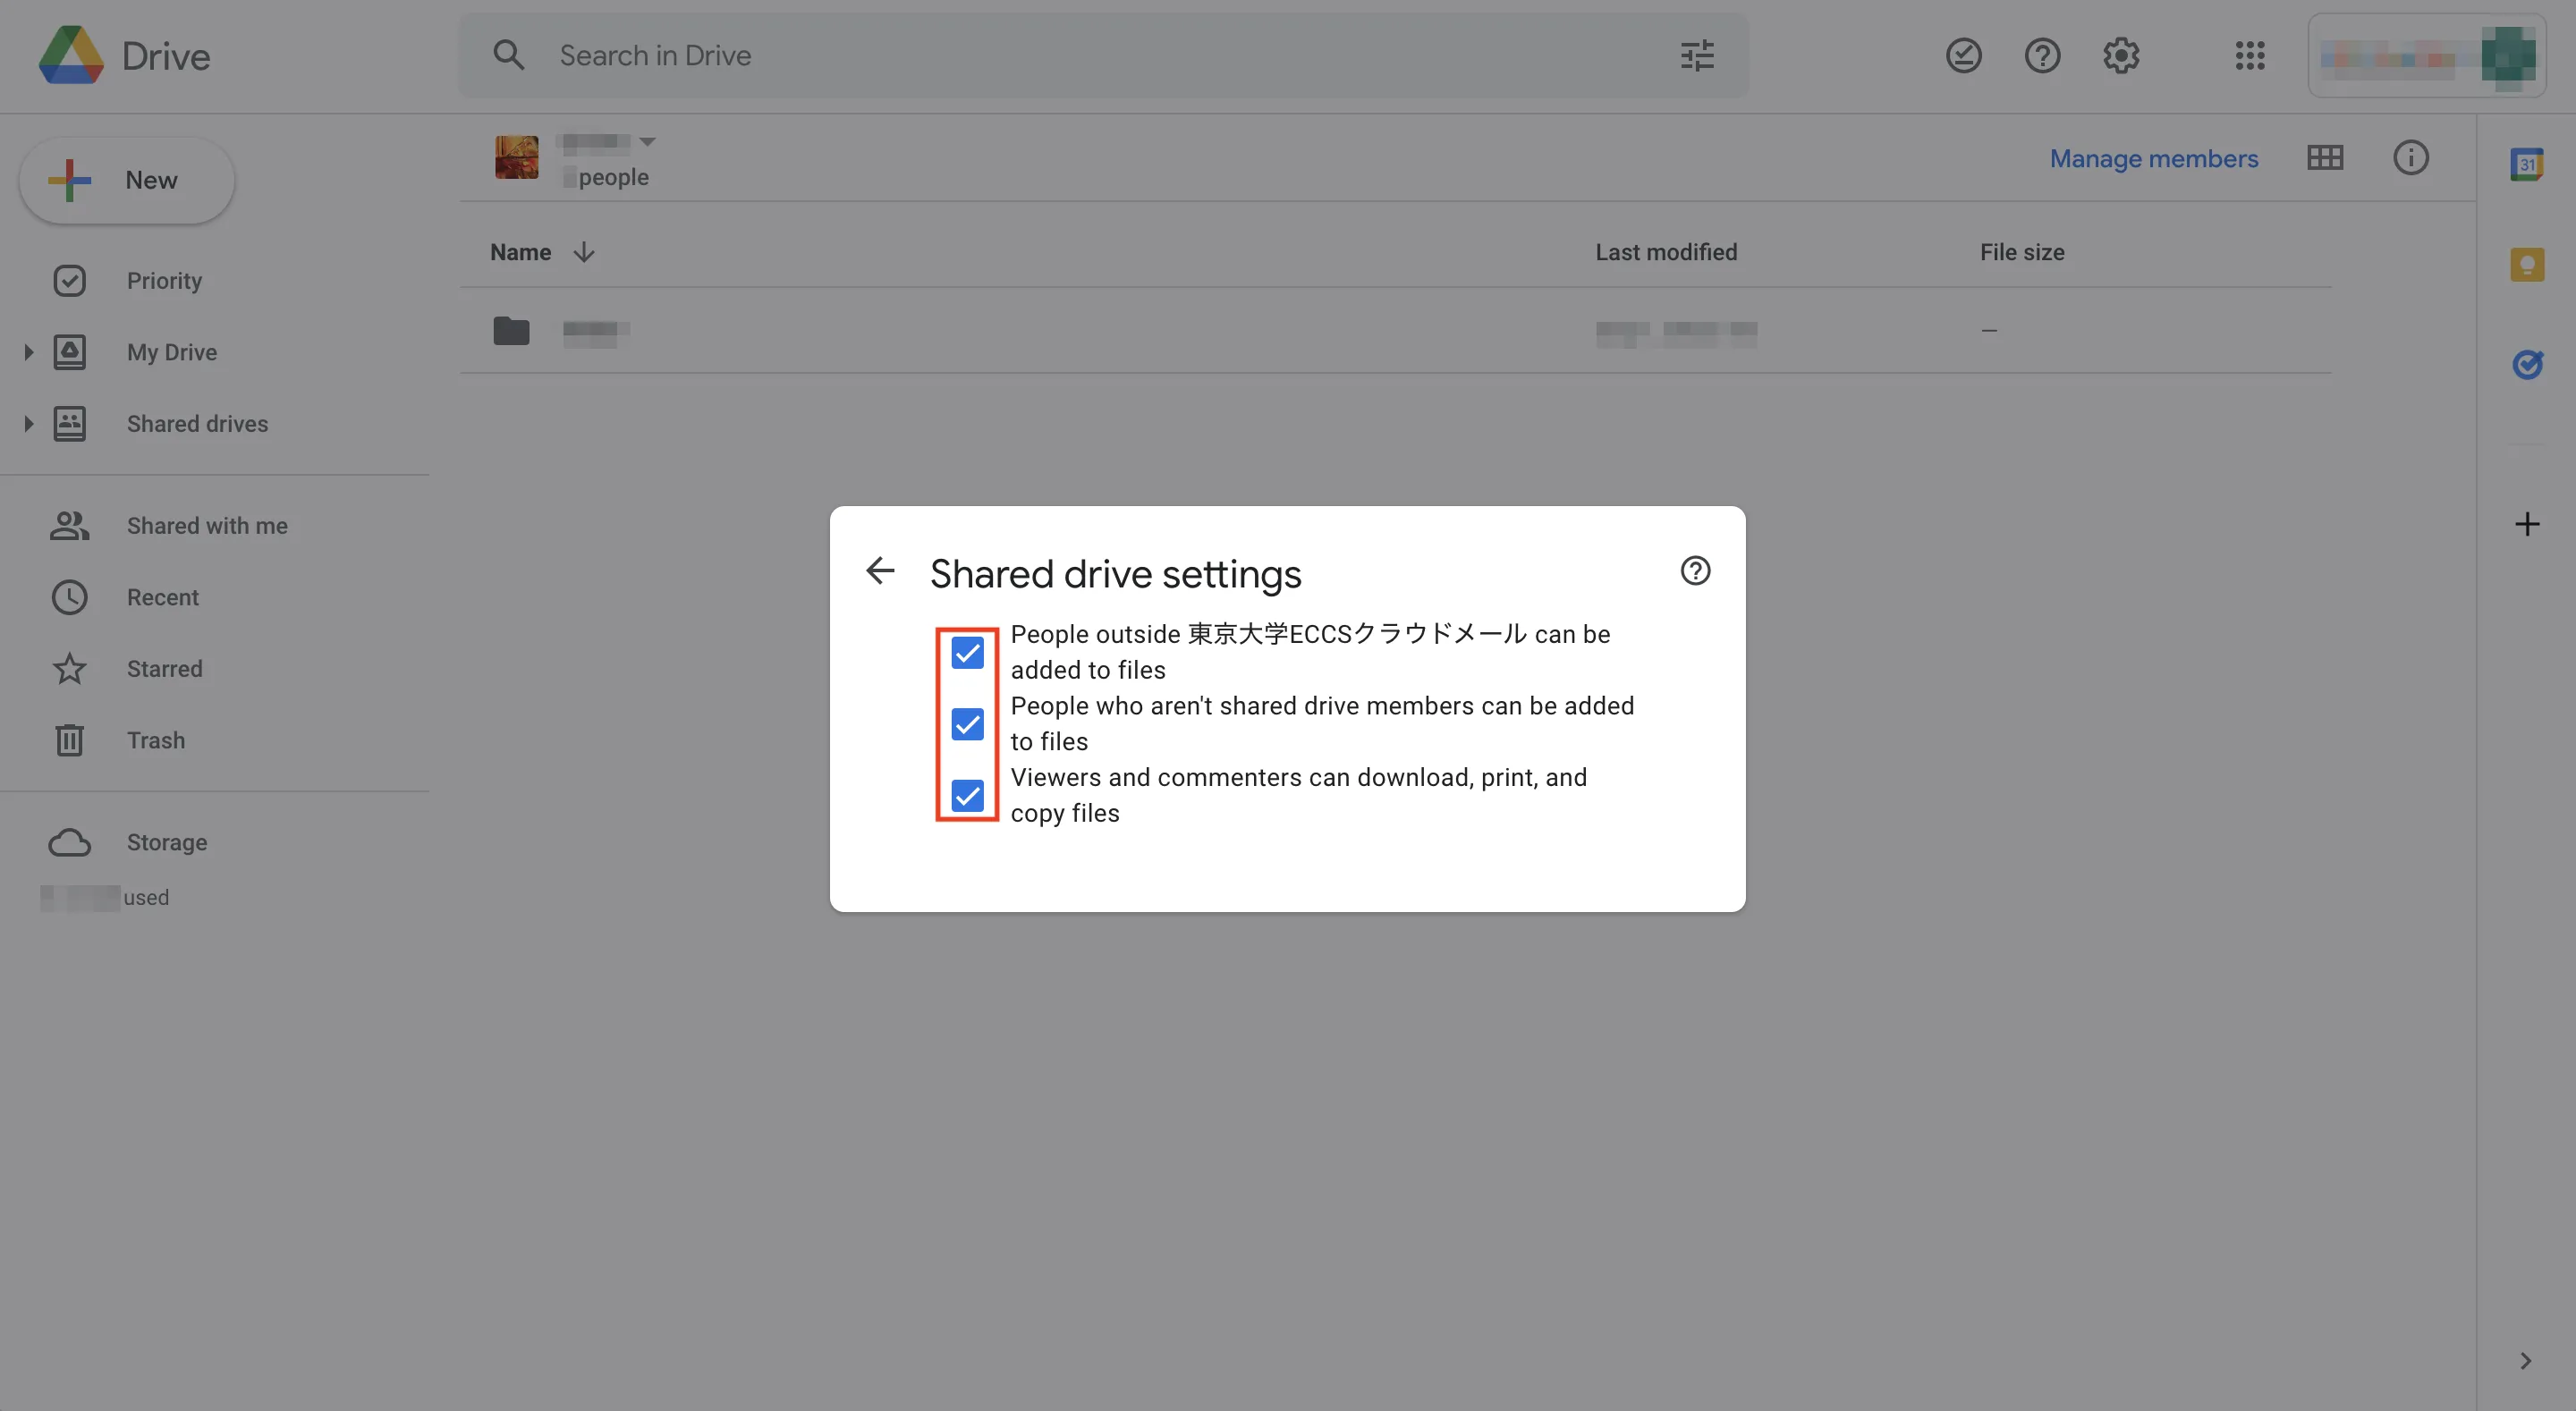Image resolution: width=2576 pixels, height=1411 pixels.
Task: Open the Google apps grid launcher
Action: coord(2249,56)
